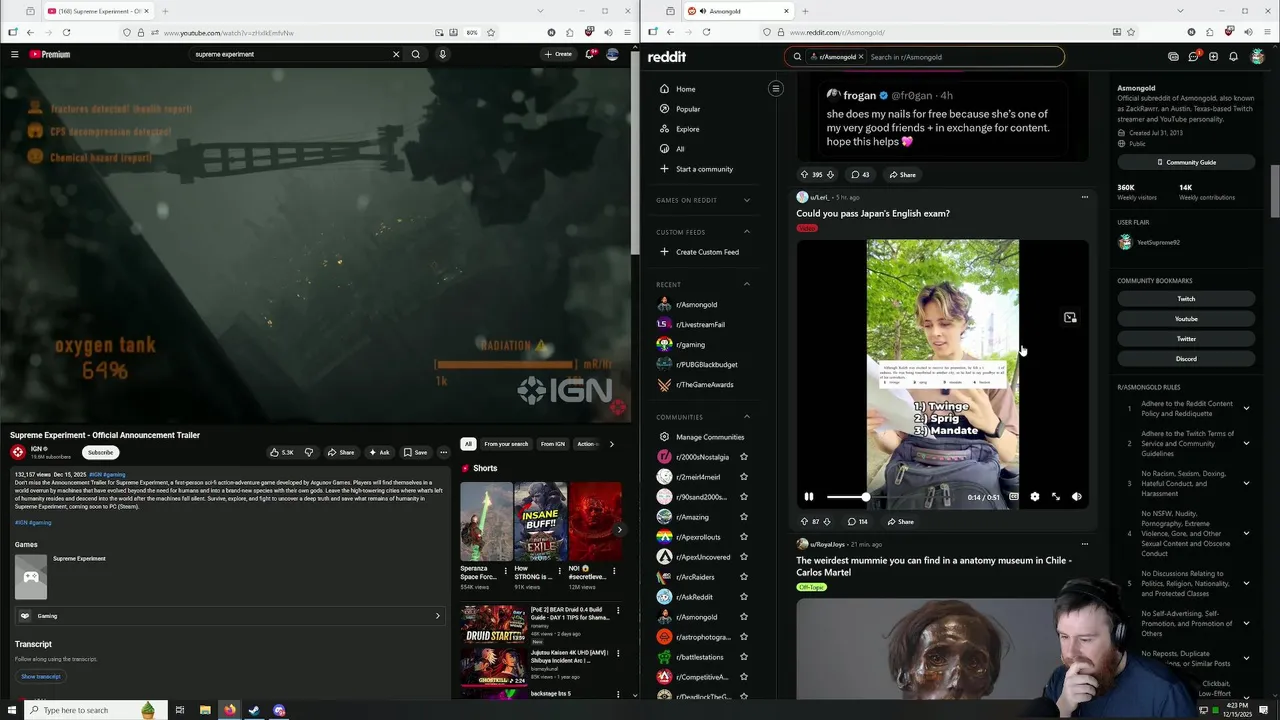Toggle captions on the reddit video
1280x720 pixels.
pyautogui.click(x=1013, y=497)
